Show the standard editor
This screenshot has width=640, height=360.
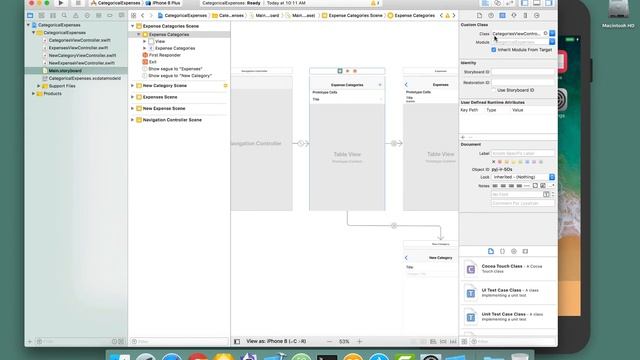point(485,3)
